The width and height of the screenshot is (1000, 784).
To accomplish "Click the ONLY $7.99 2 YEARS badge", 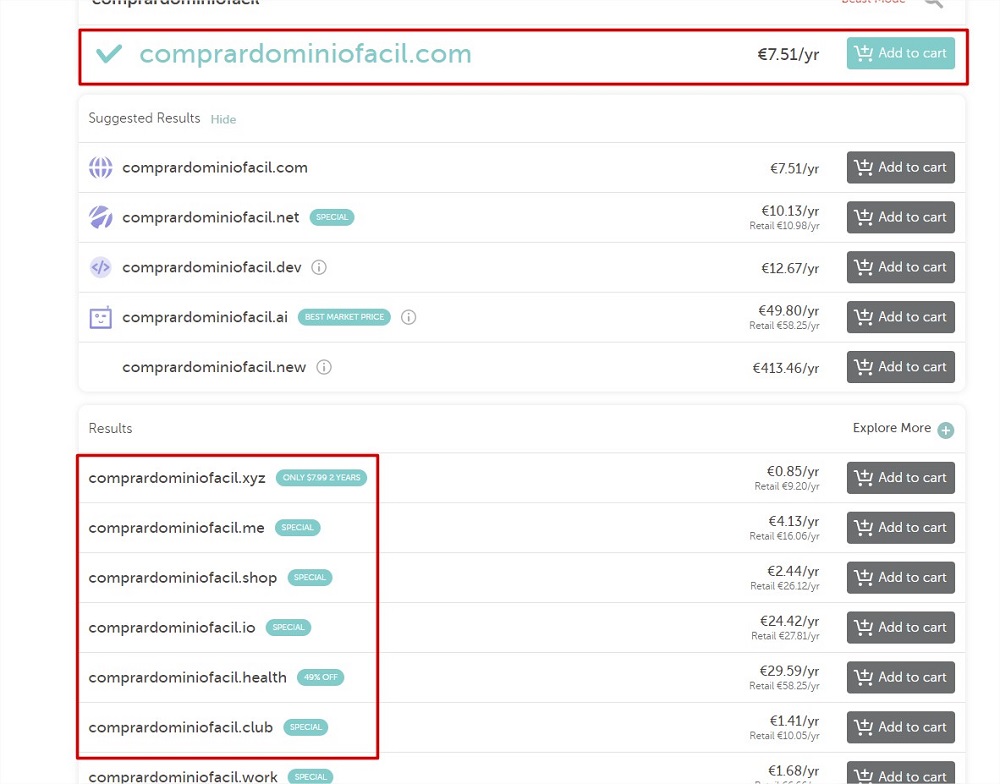I will [x=321, y=478].
